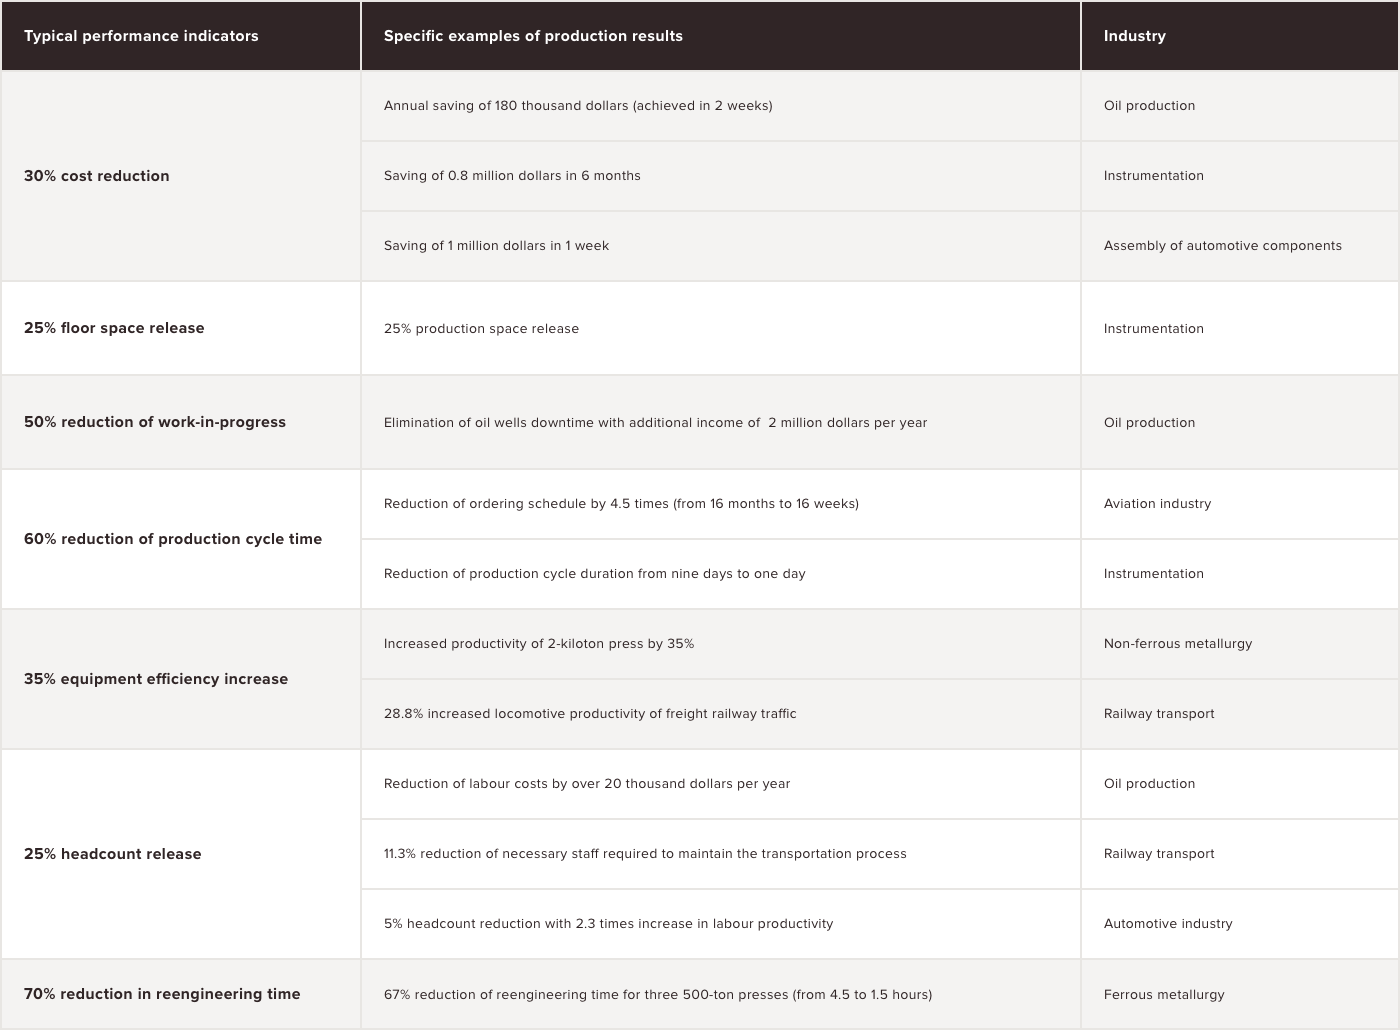Select the '25% floor space release' cell

click(114, 328)
